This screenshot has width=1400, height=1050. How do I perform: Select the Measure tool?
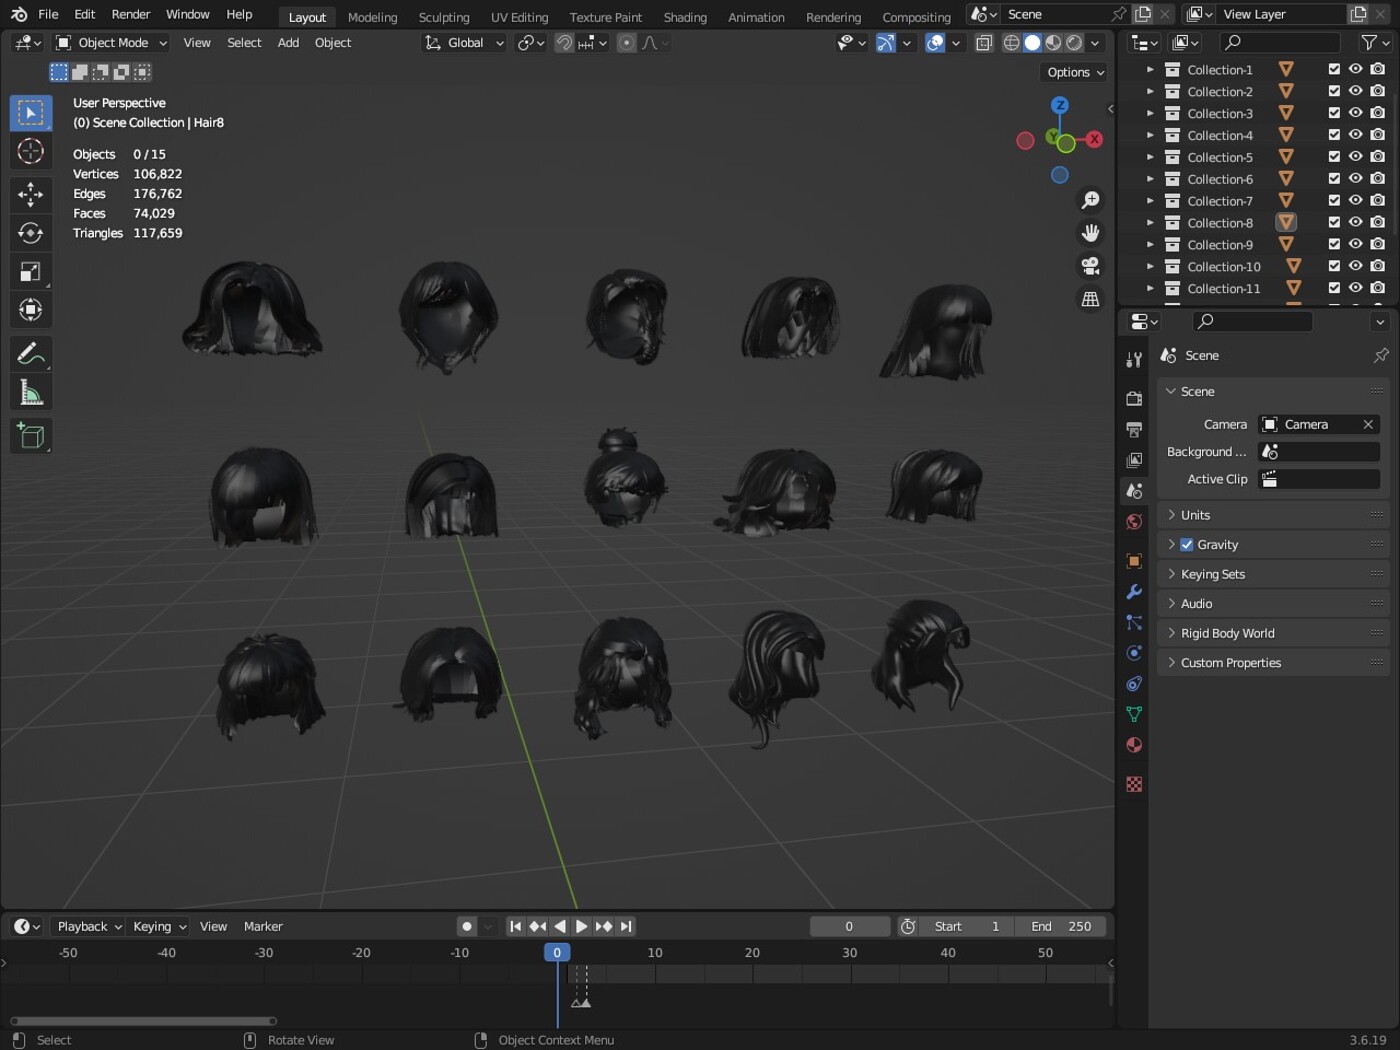pyautogui.click(x=30, y=394)
